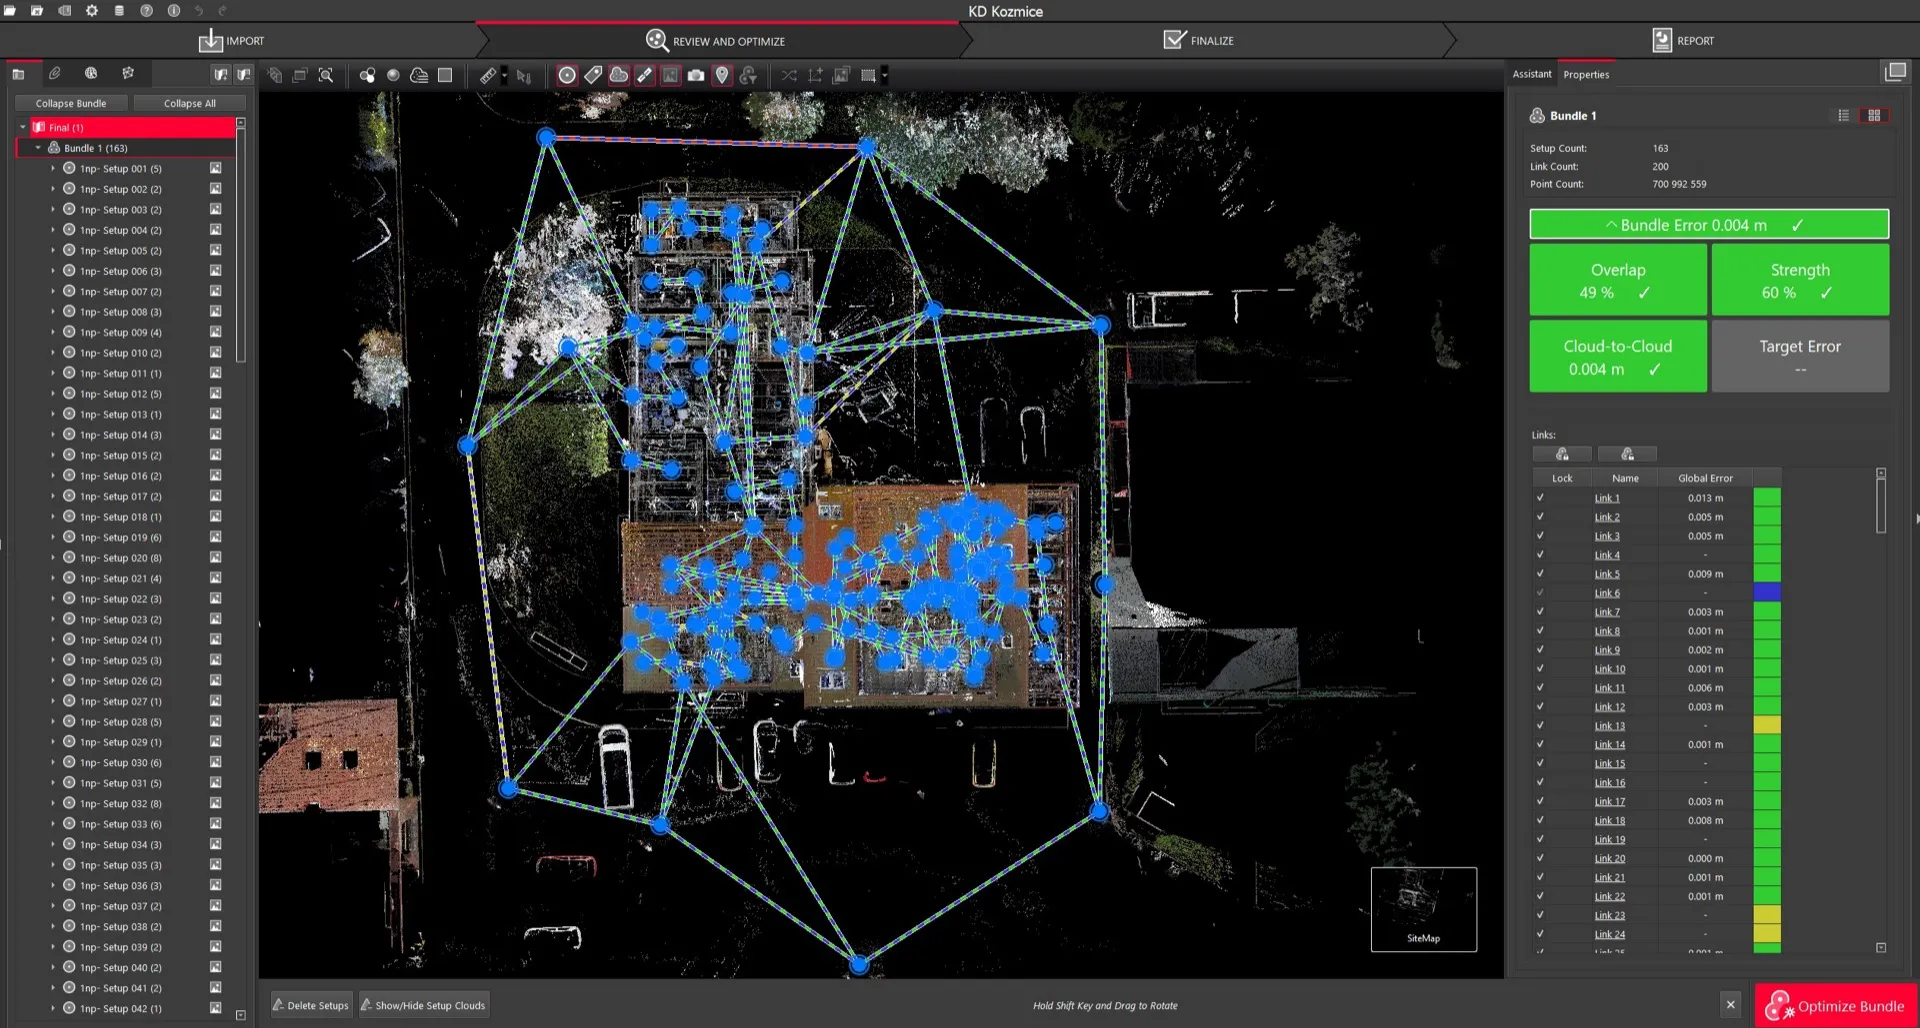Click the blue color swatch beside Link 6
Viewport: 1920px width, 1028px height.
pos(1766,593)
